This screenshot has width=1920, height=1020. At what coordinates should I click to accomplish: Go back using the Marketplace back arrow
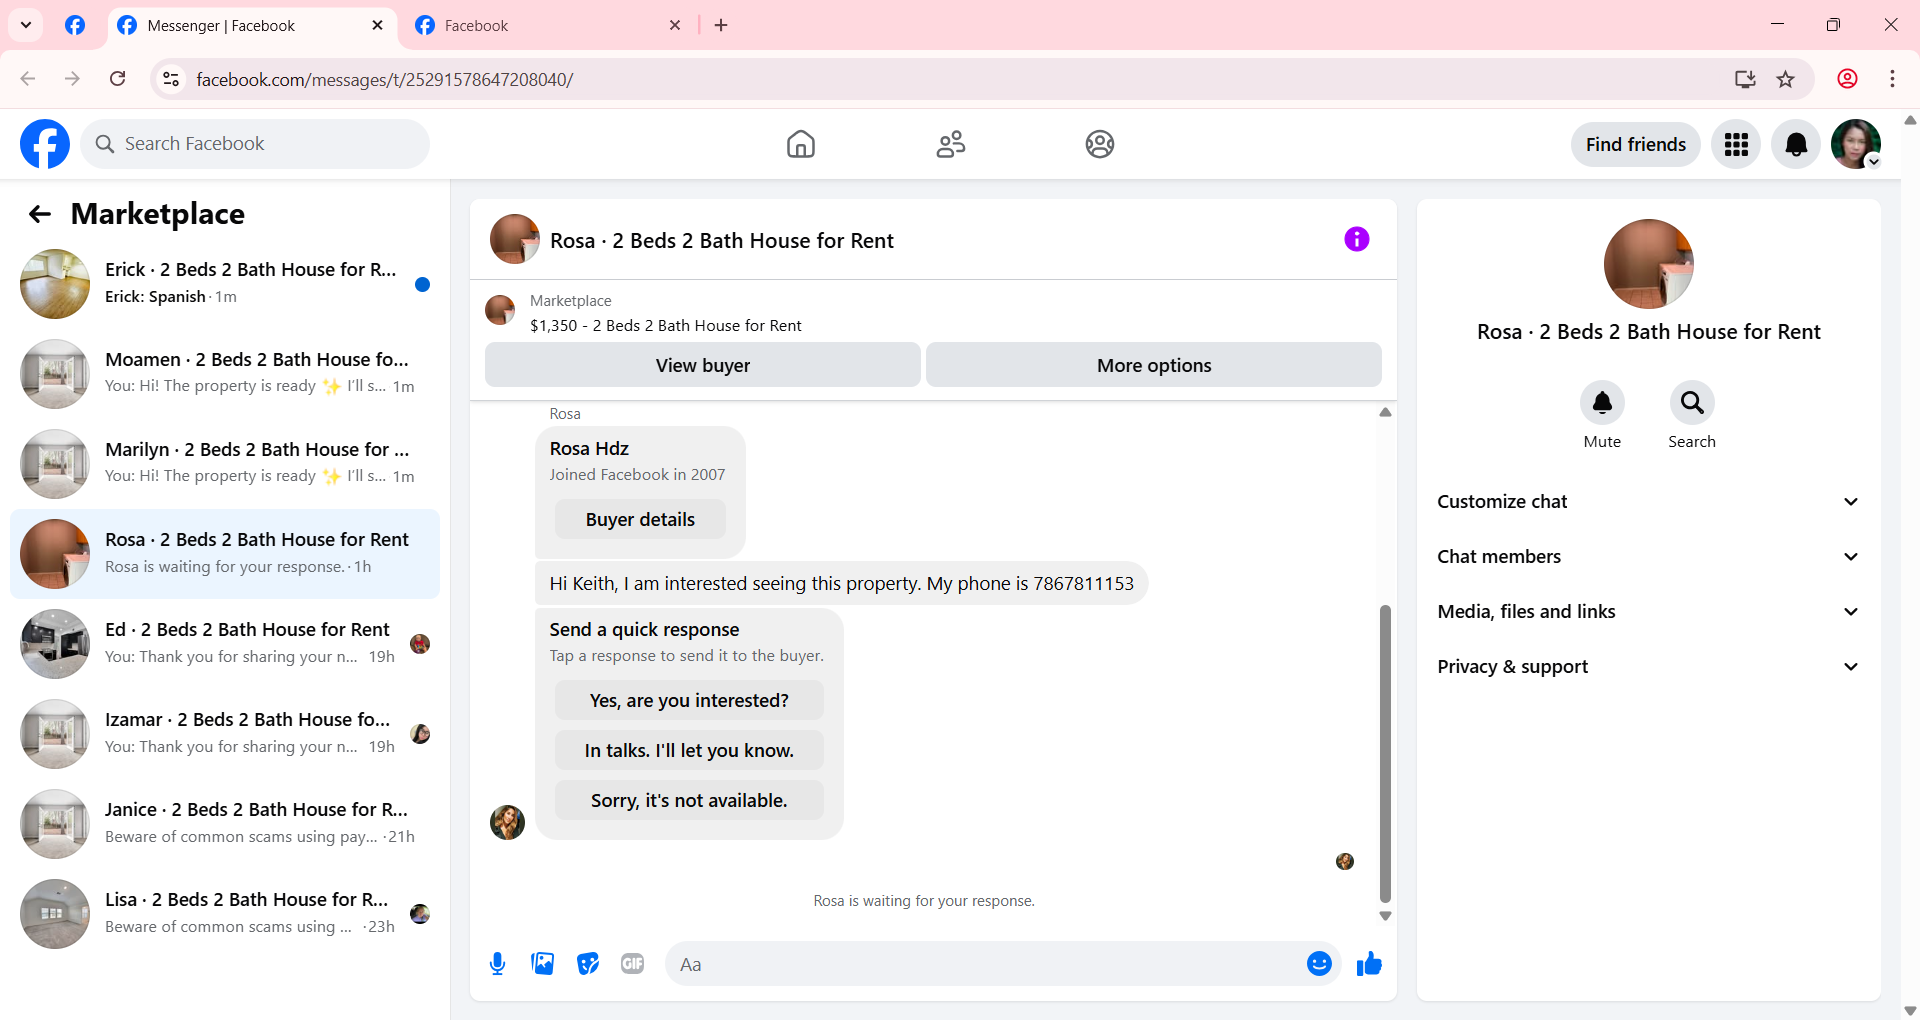pyautogui.click(x=40, y=214)
